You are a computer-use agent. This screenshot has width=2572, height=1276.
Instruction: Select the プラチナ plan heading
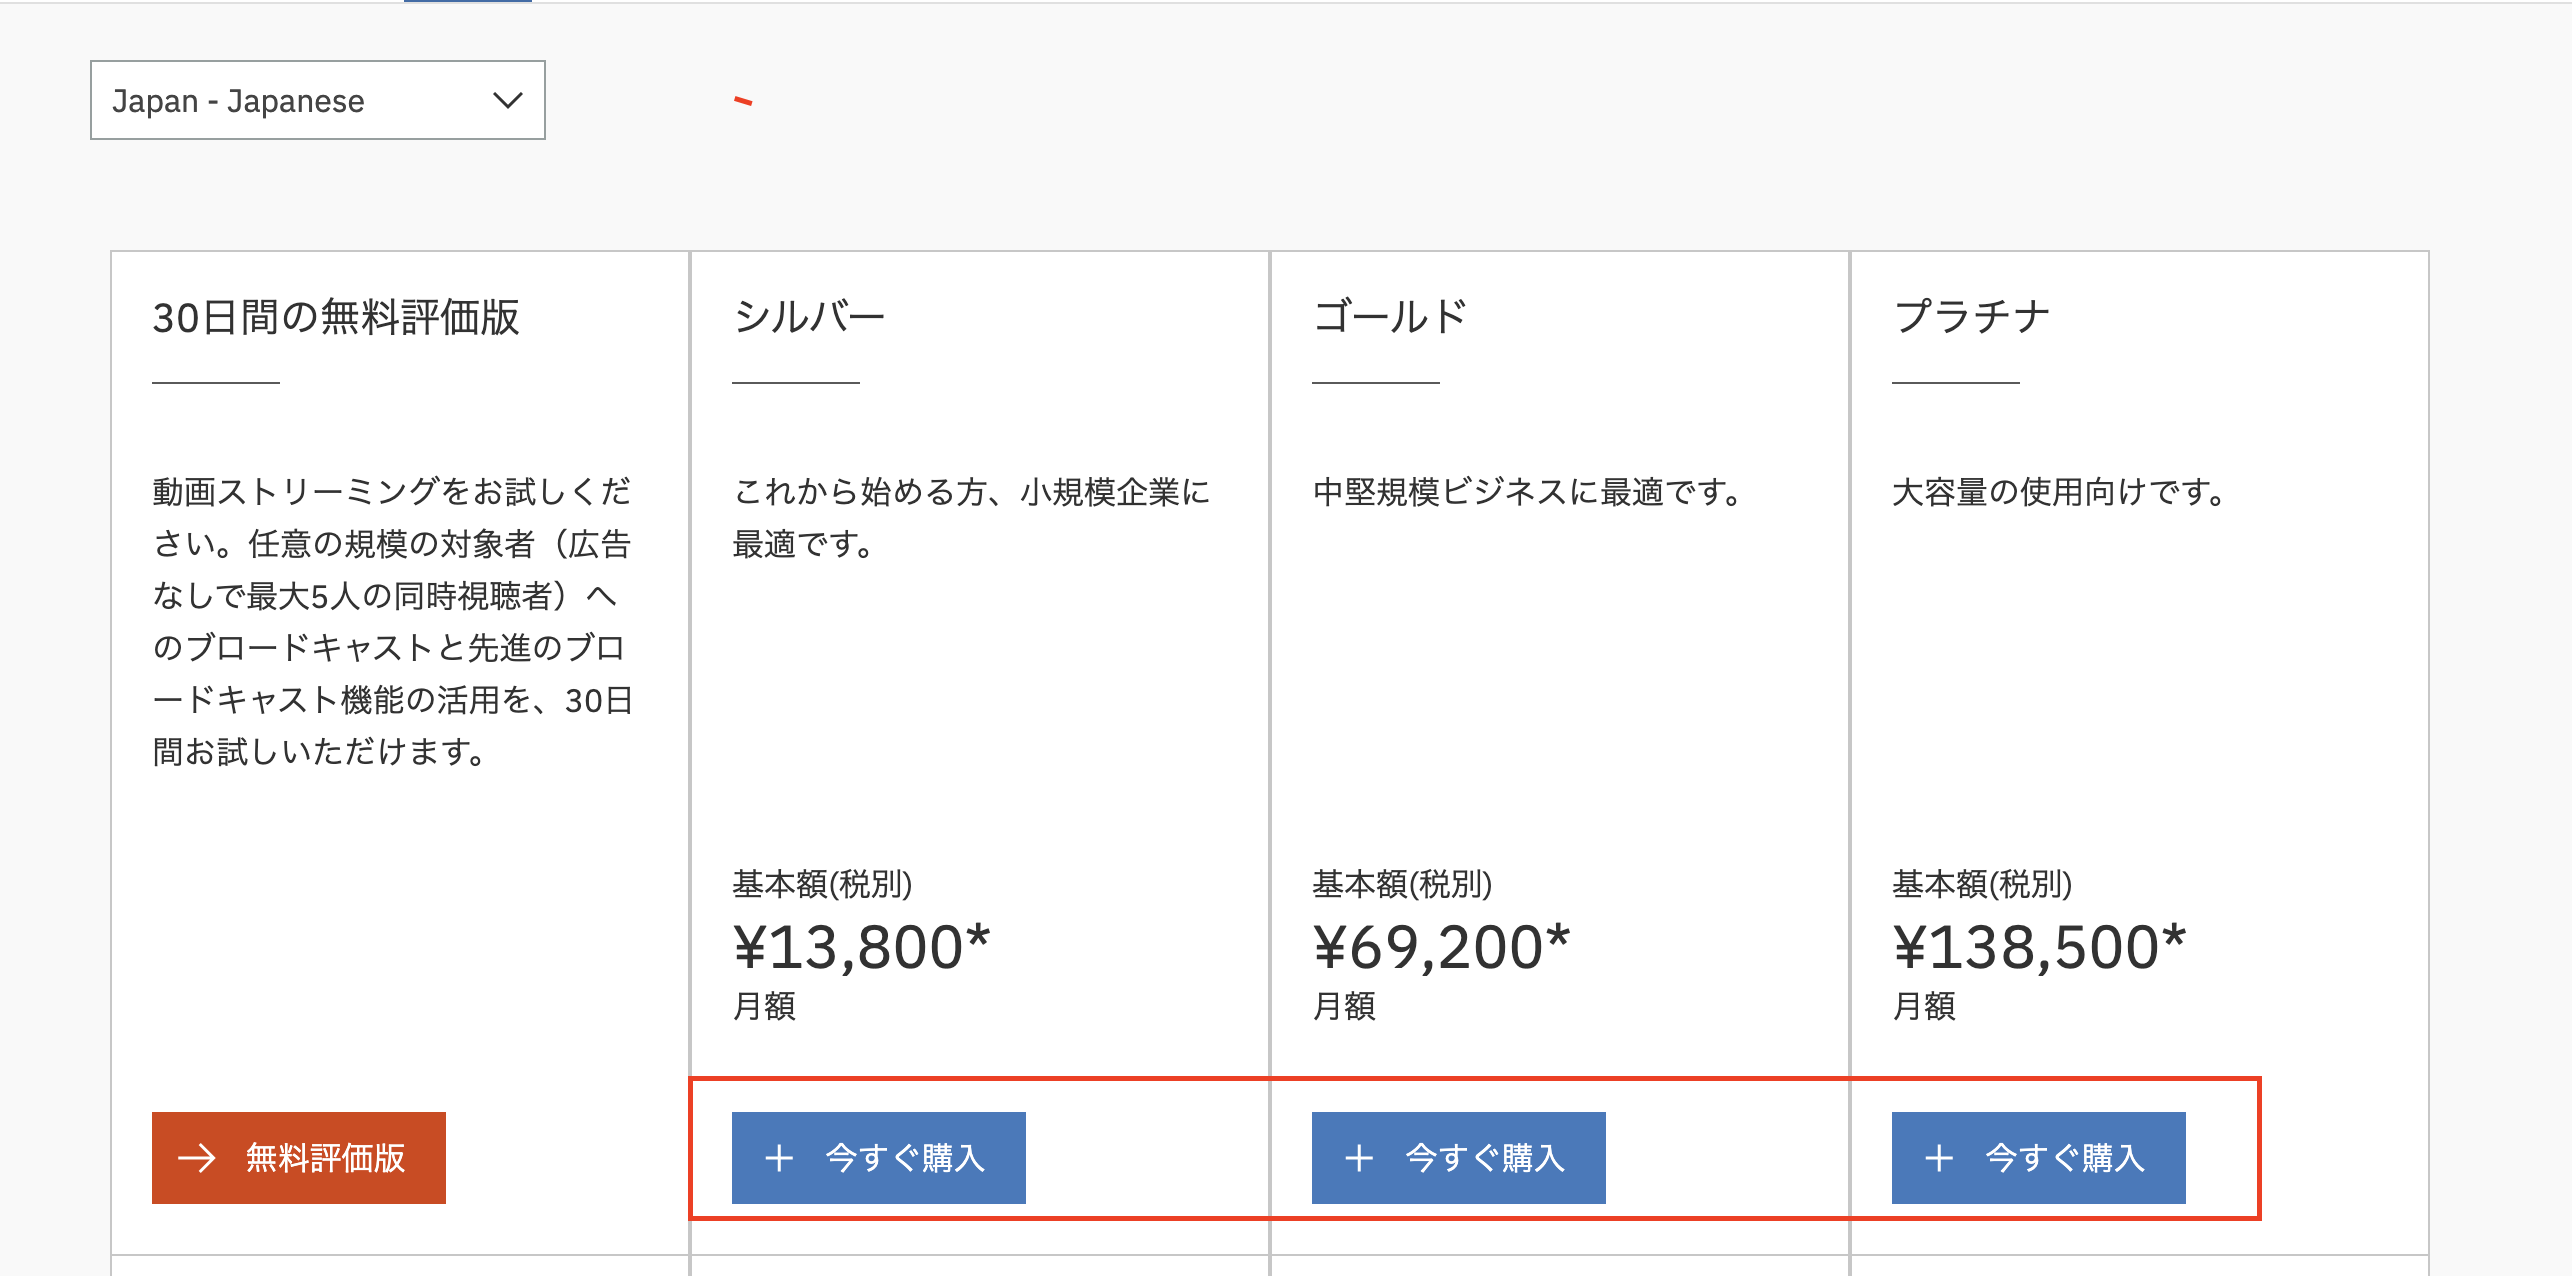(x=1971, y=317)
